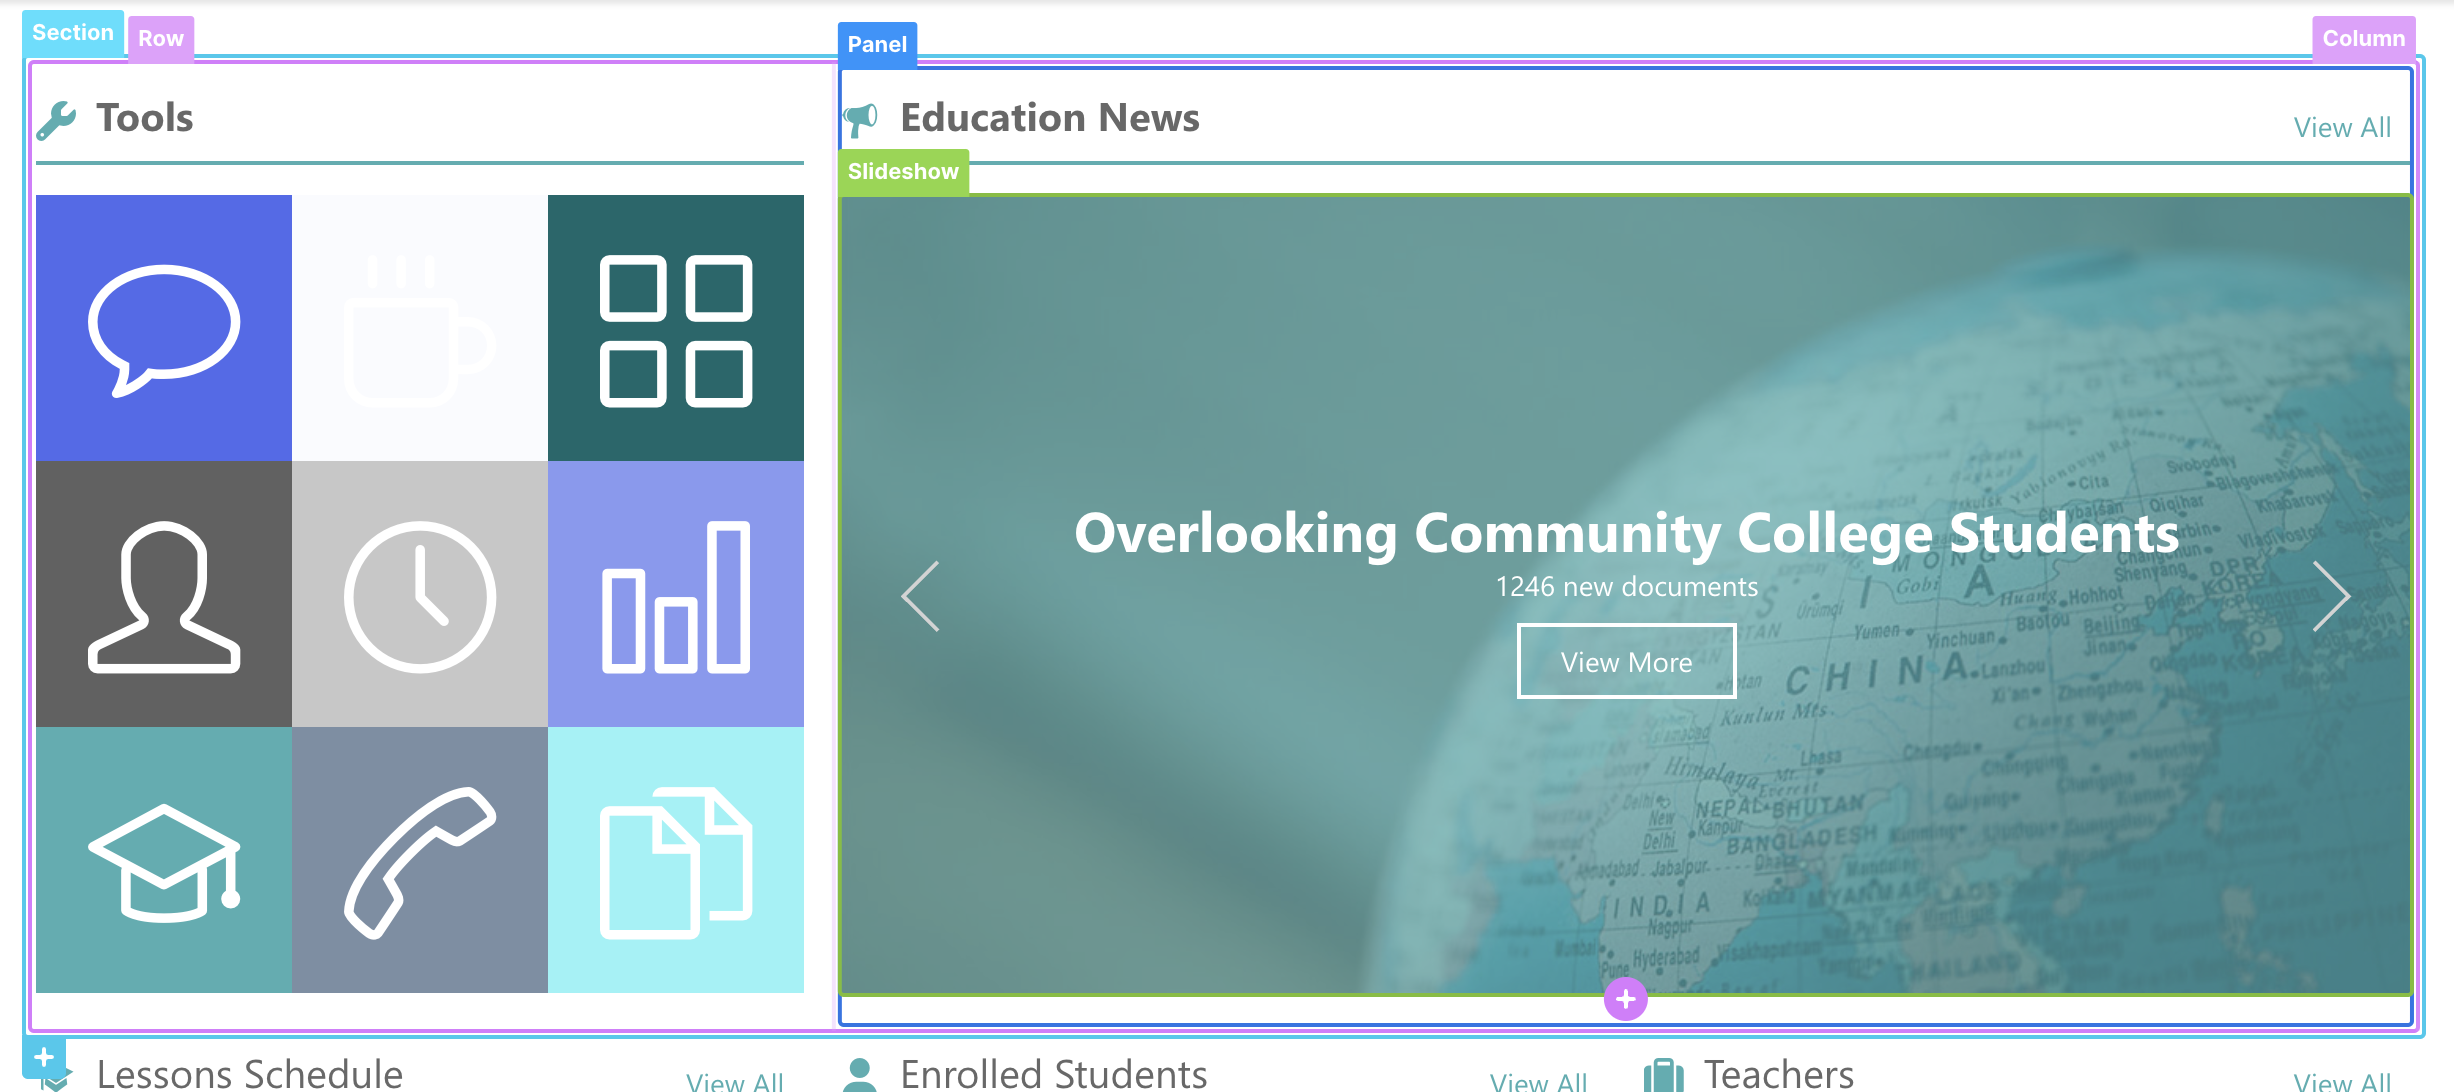Click the user profile silhouette tile
2454x1092 pixels.
[164, 594]
